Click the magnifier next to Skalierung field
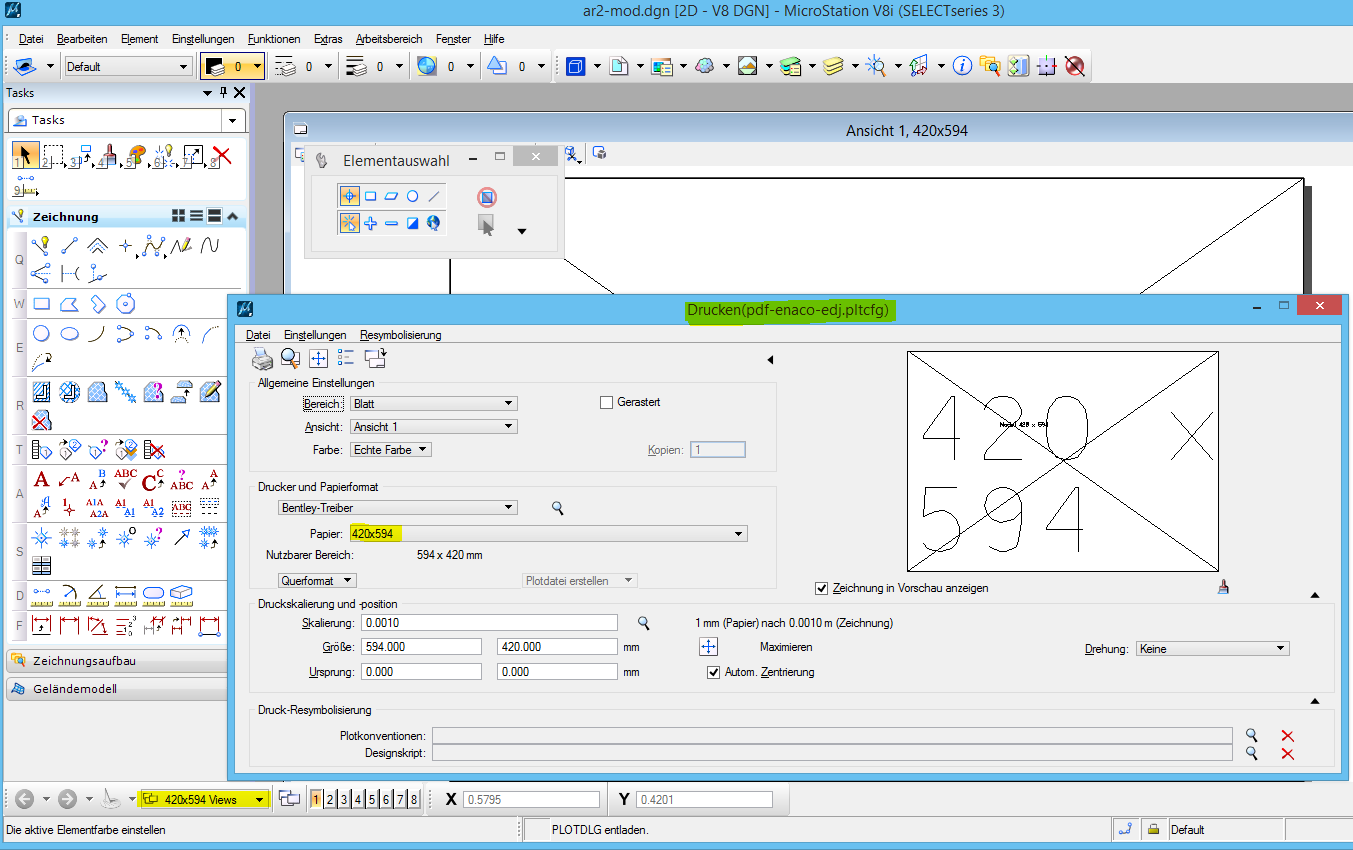Image resolution: width=1353 pixels, height=850 pixels. click(x=644, y=623)
